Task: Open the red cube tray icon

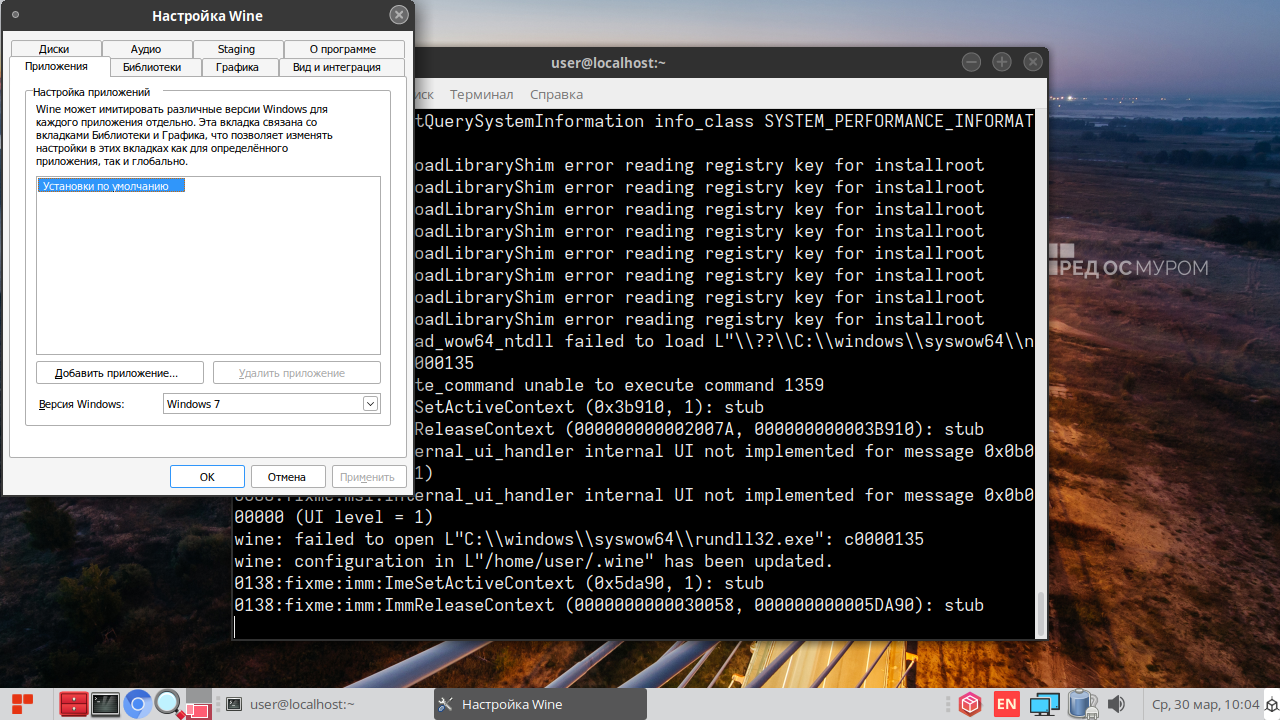Action: coord(969,704)
